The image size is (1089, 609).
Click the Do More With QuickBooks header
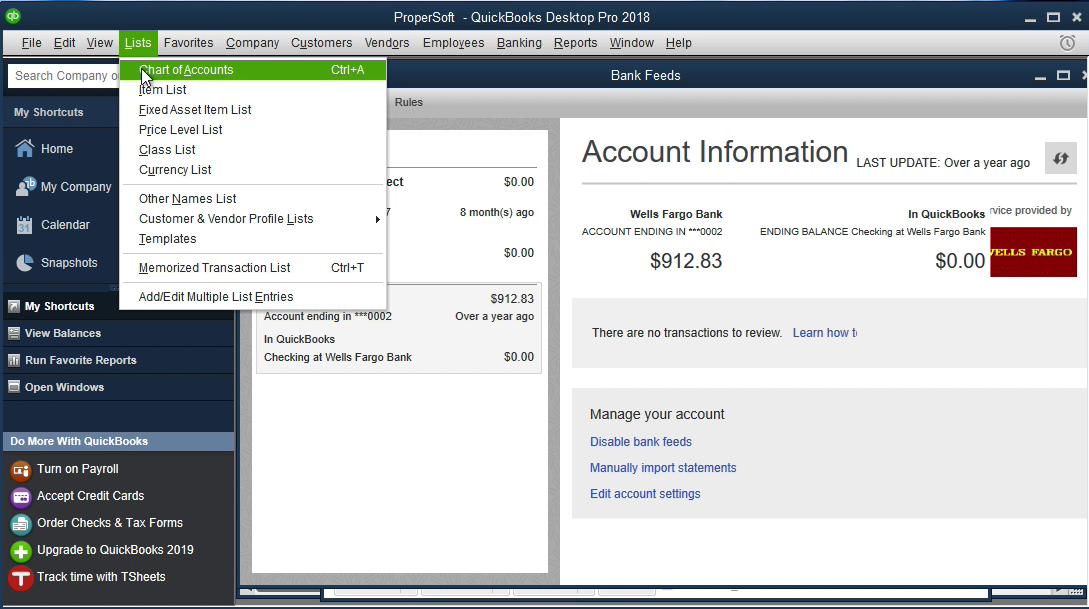pos(118,441)
